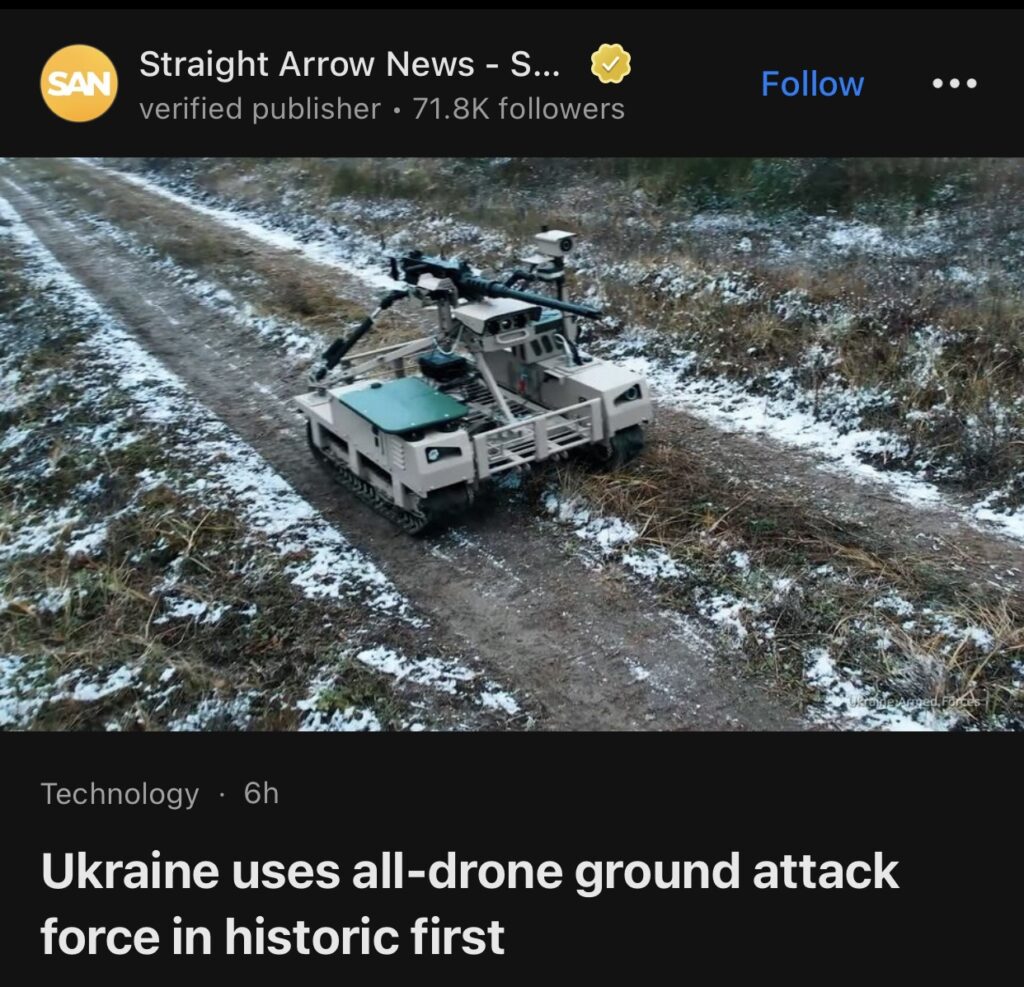Tap the 6h timestamp
Viewport: 1024px width, 987px height.
[x=261, y=794]
